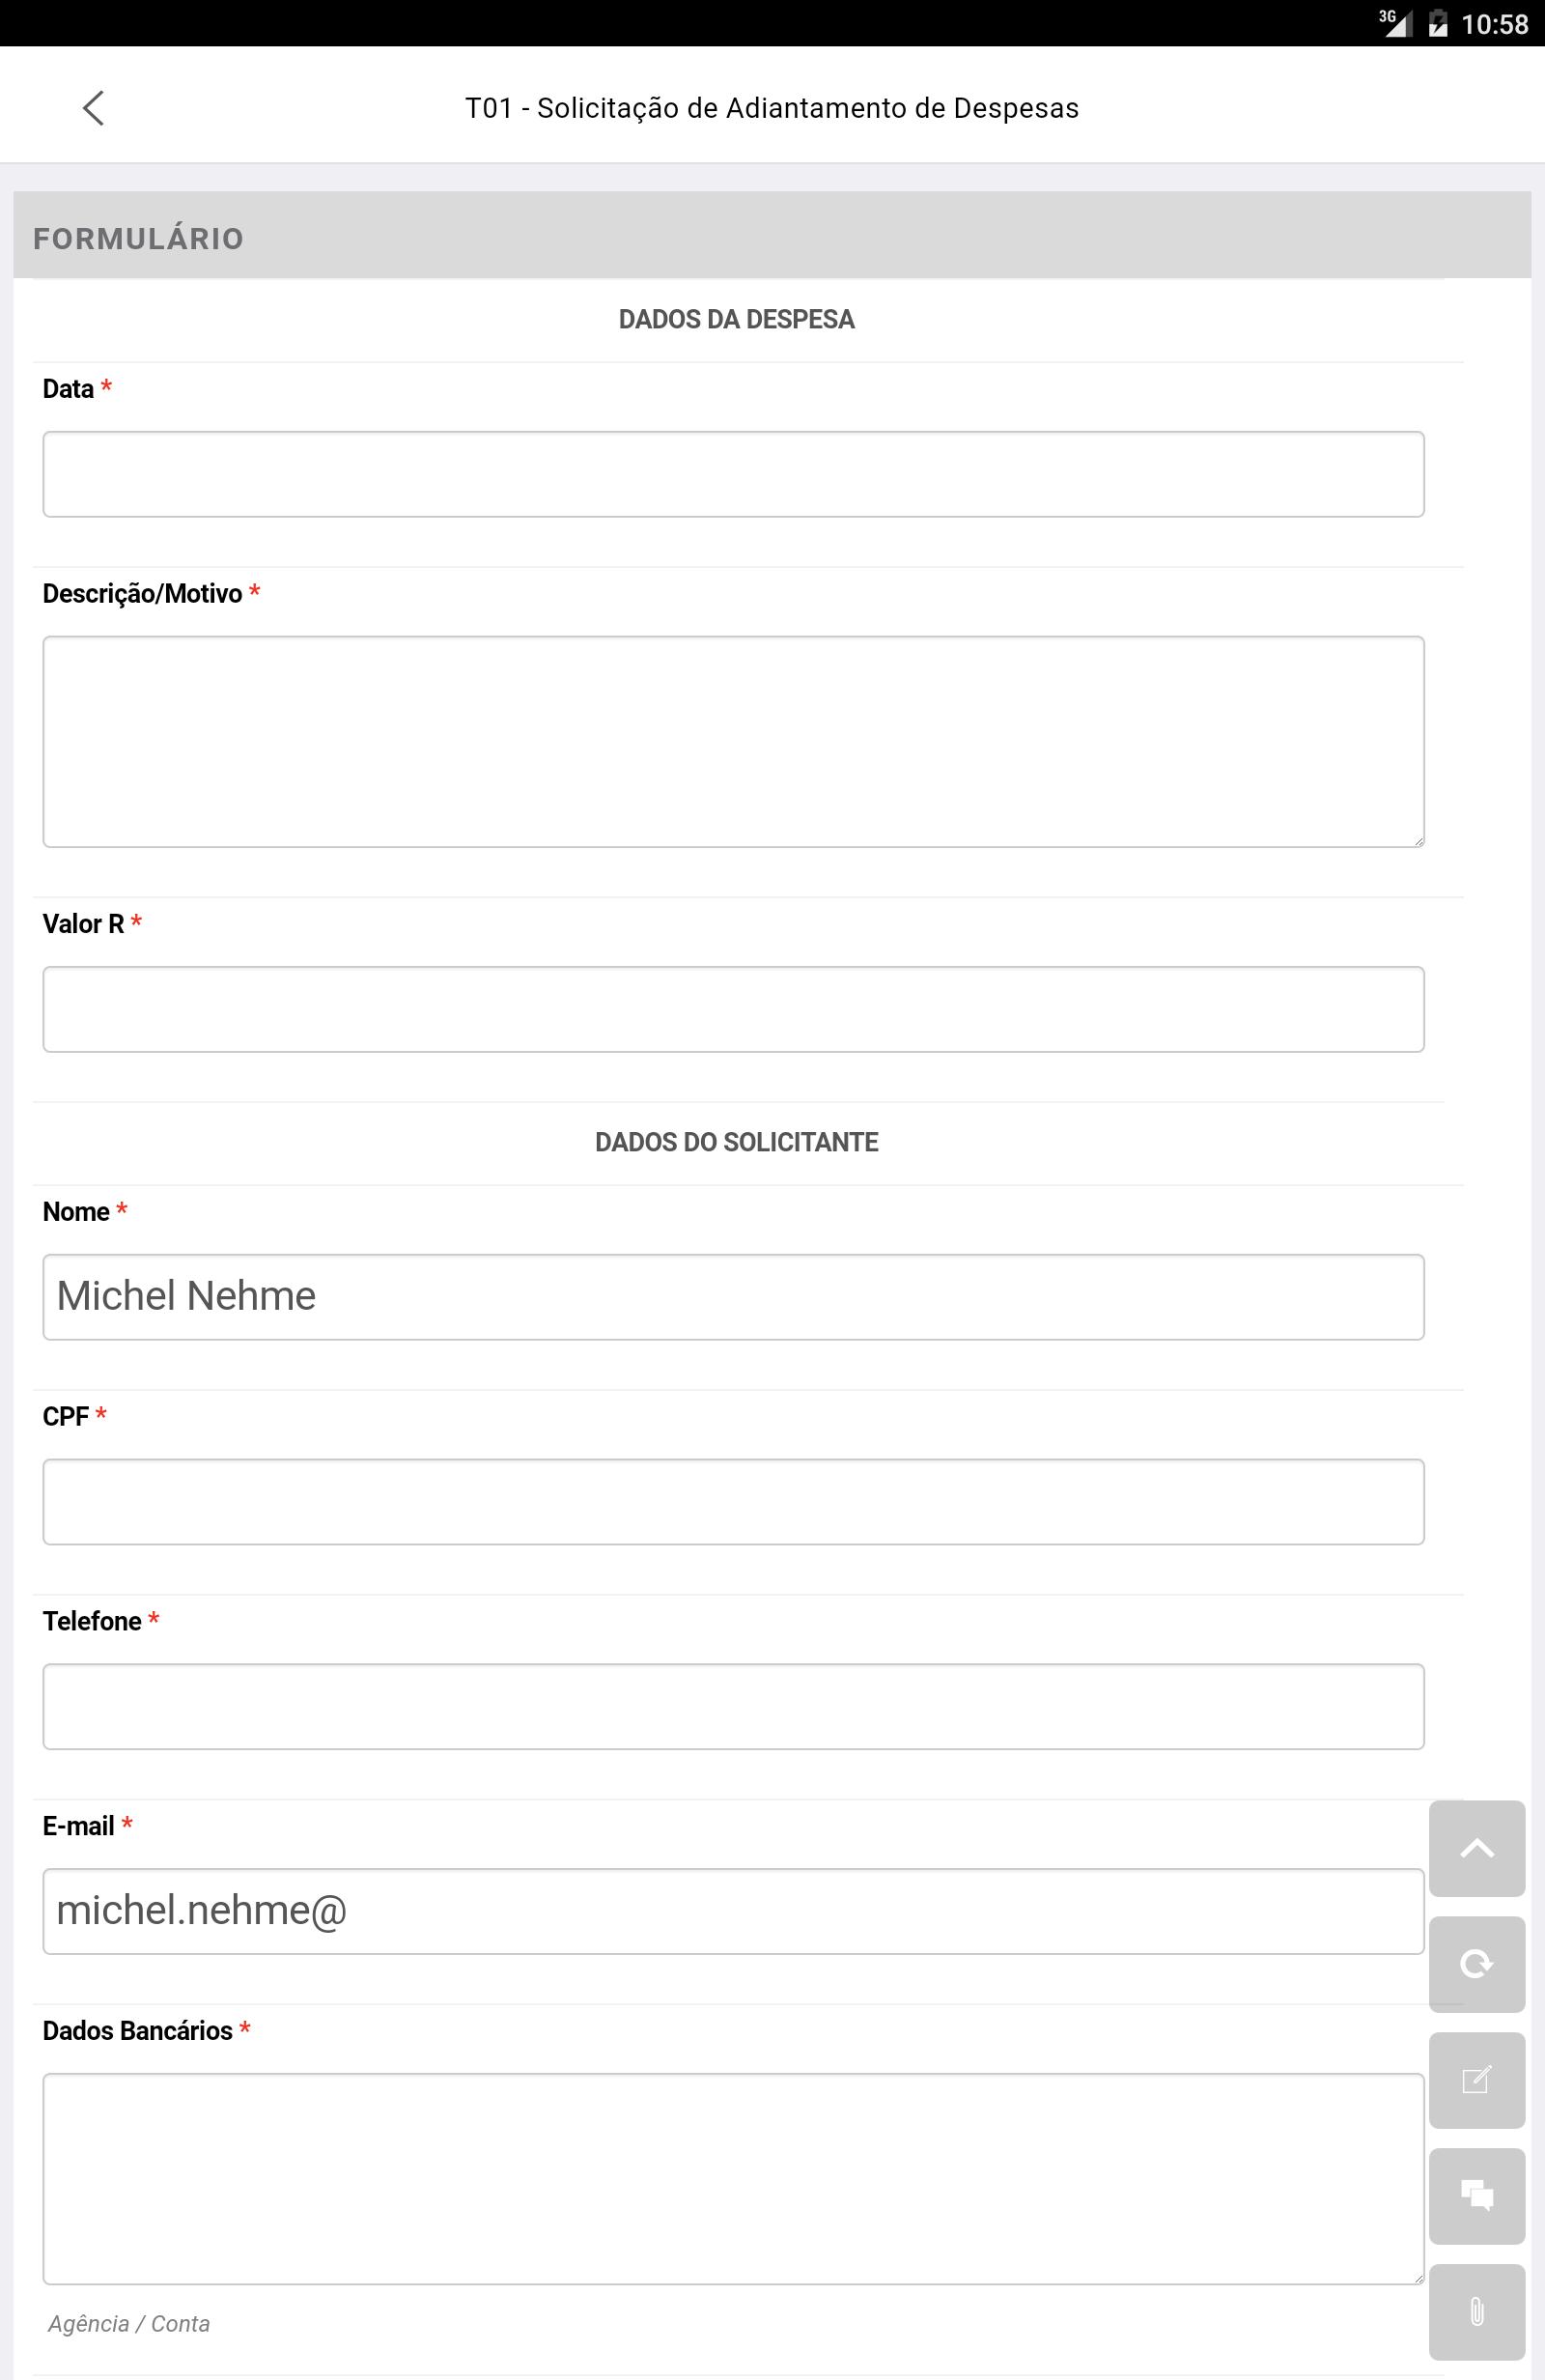Tap the back arrow in the header
Viewport: 1545px width, 2380px height.
93,108
